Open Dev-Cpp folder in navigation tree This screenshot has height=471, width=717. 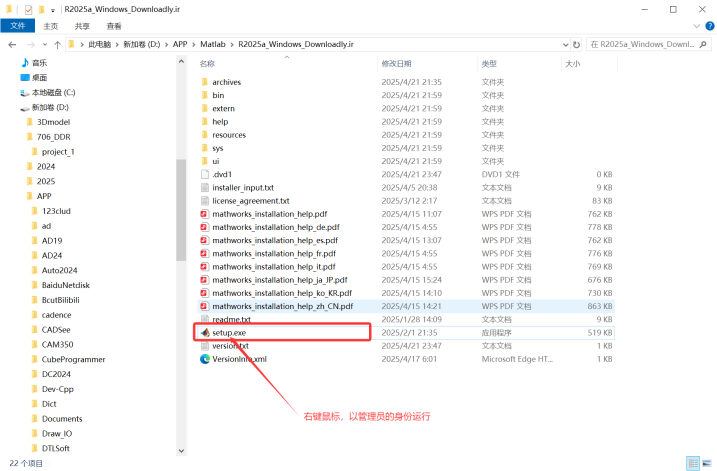pos(58,389)
